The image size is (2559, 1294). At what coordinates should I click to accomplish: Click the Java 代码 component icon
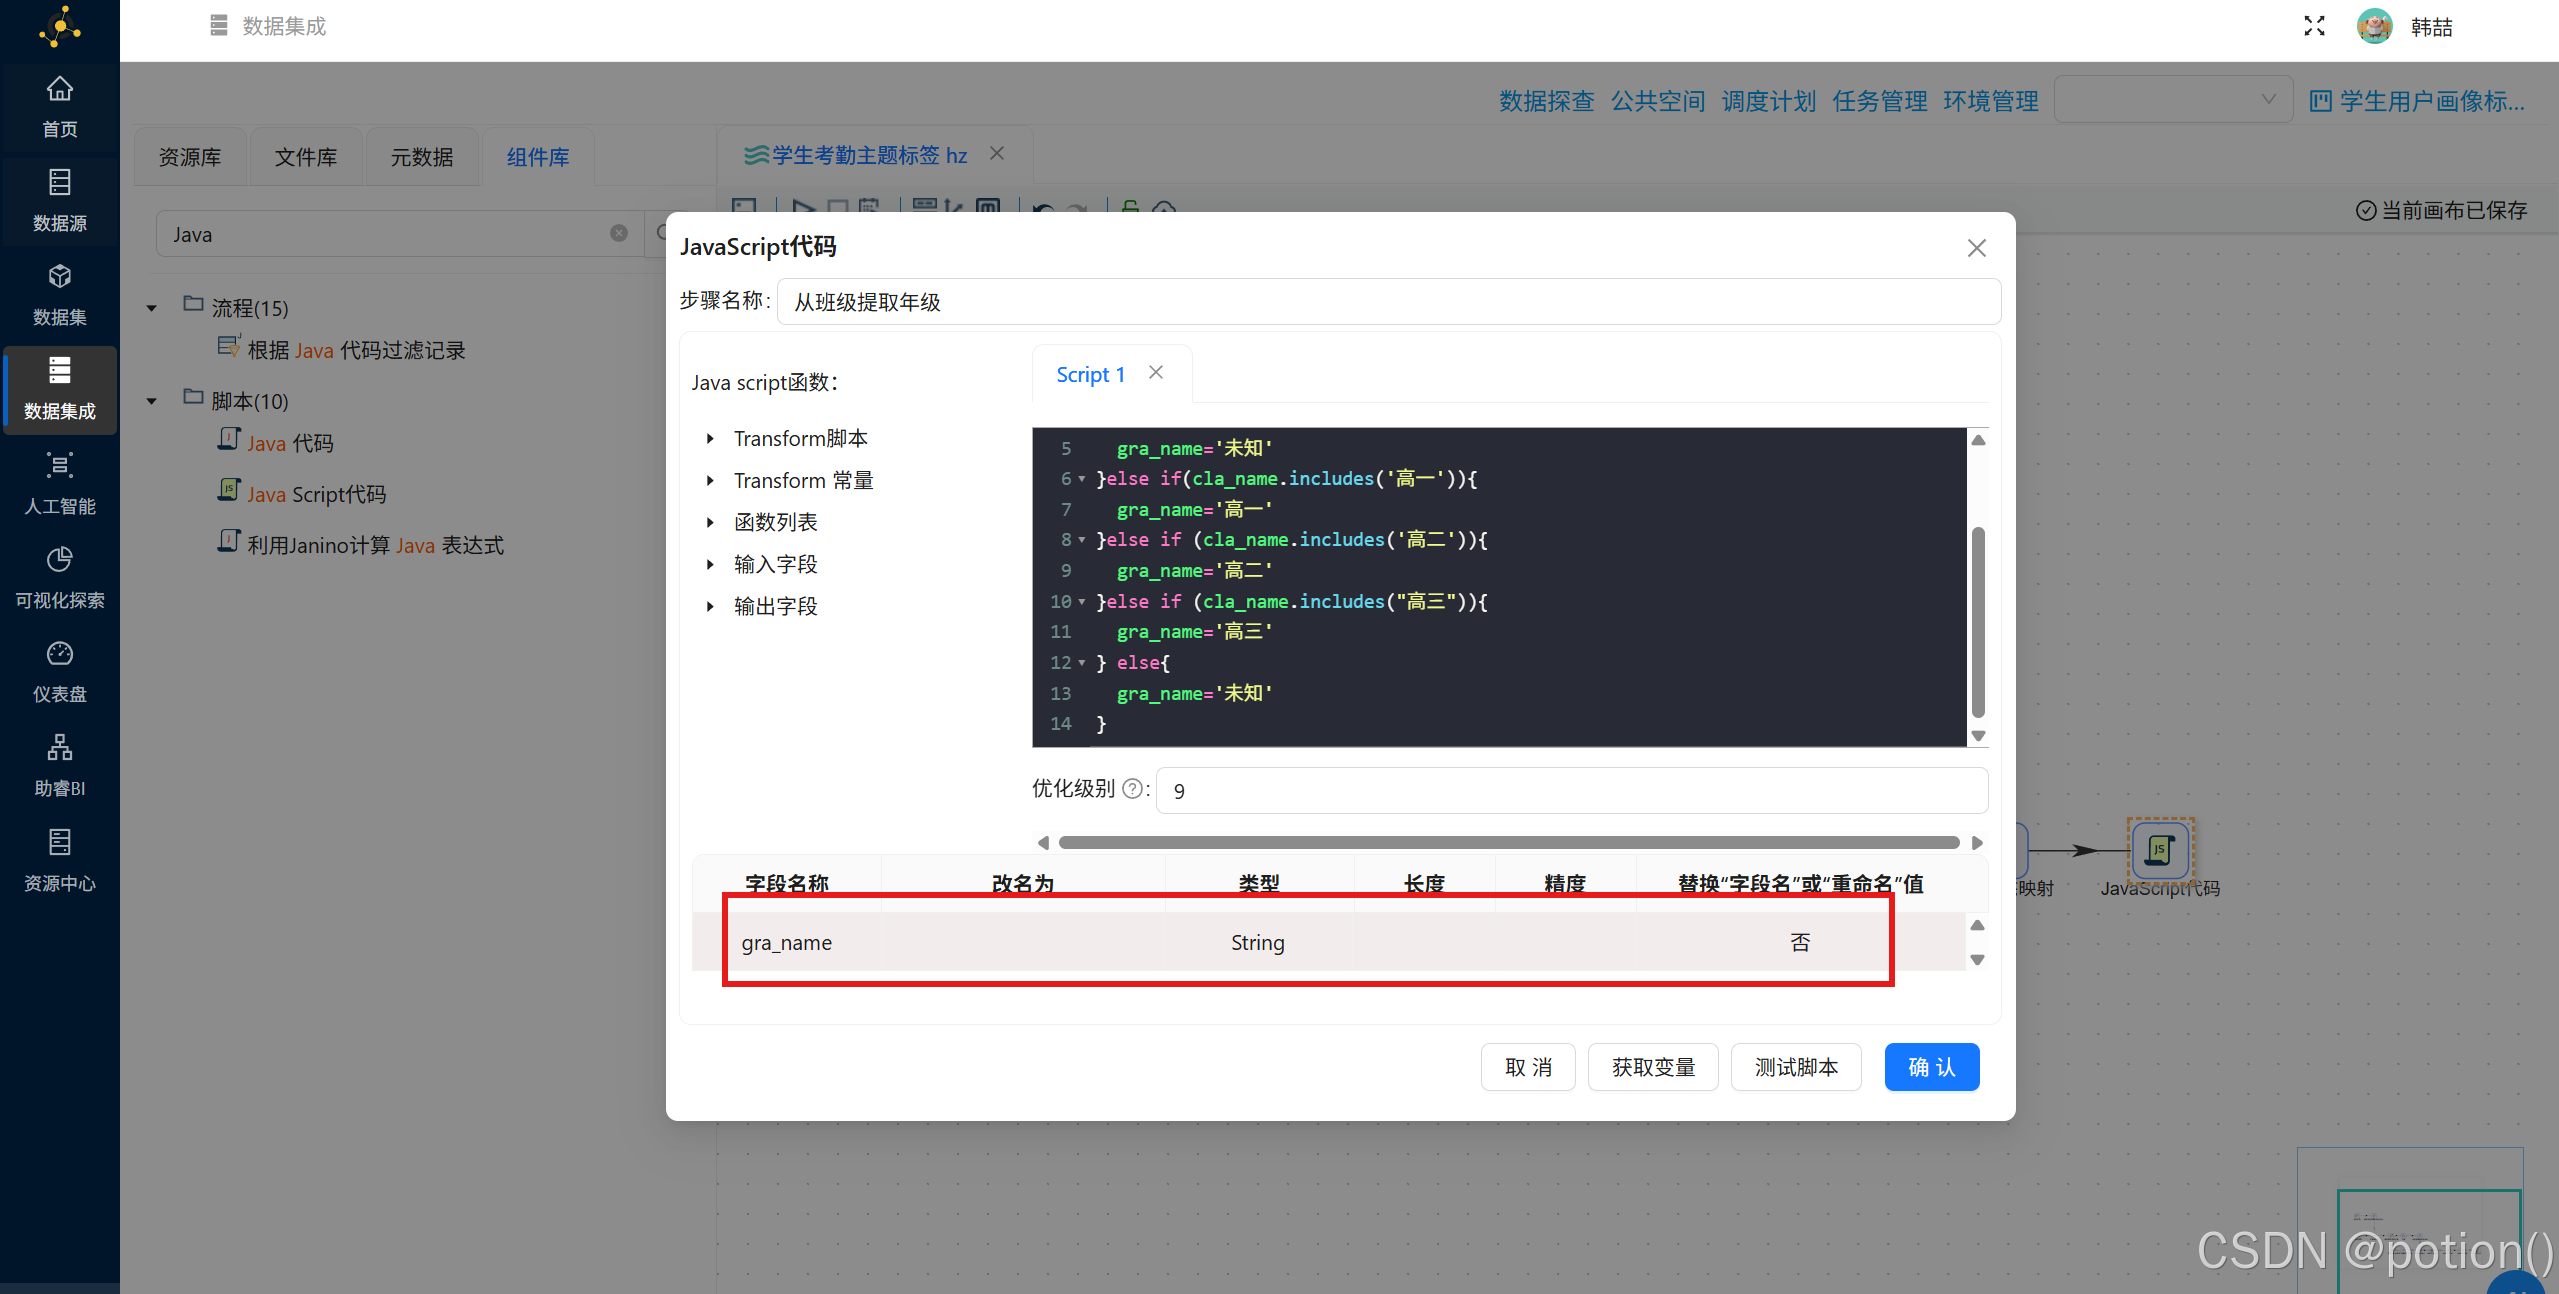click(228, 440)
